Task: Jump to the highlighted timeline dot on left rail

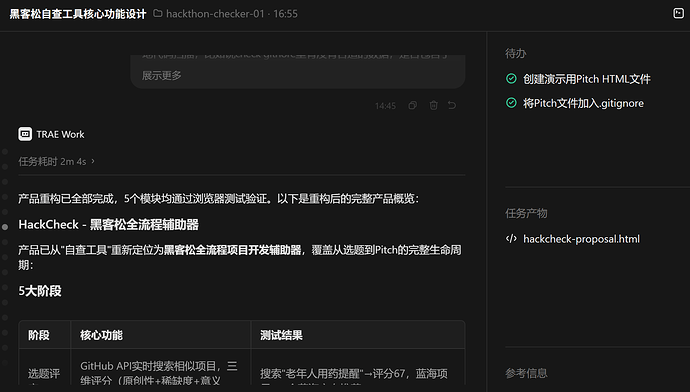Action: click(5, 227)
